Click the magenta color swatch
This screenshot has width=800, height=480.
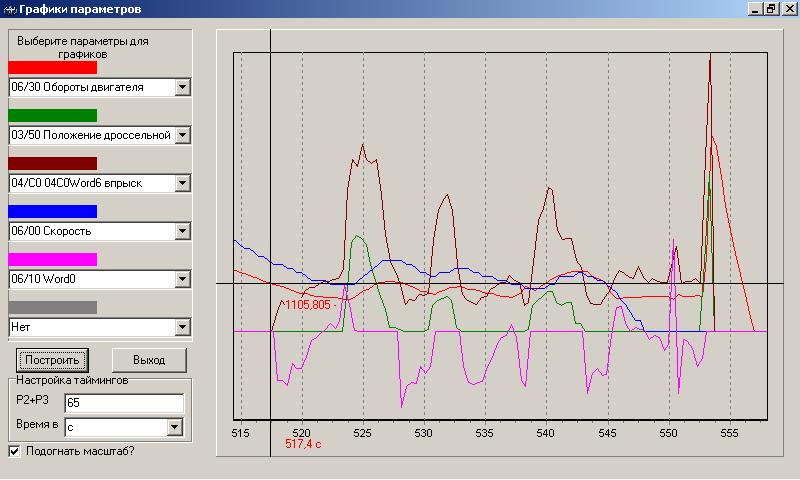52,259
